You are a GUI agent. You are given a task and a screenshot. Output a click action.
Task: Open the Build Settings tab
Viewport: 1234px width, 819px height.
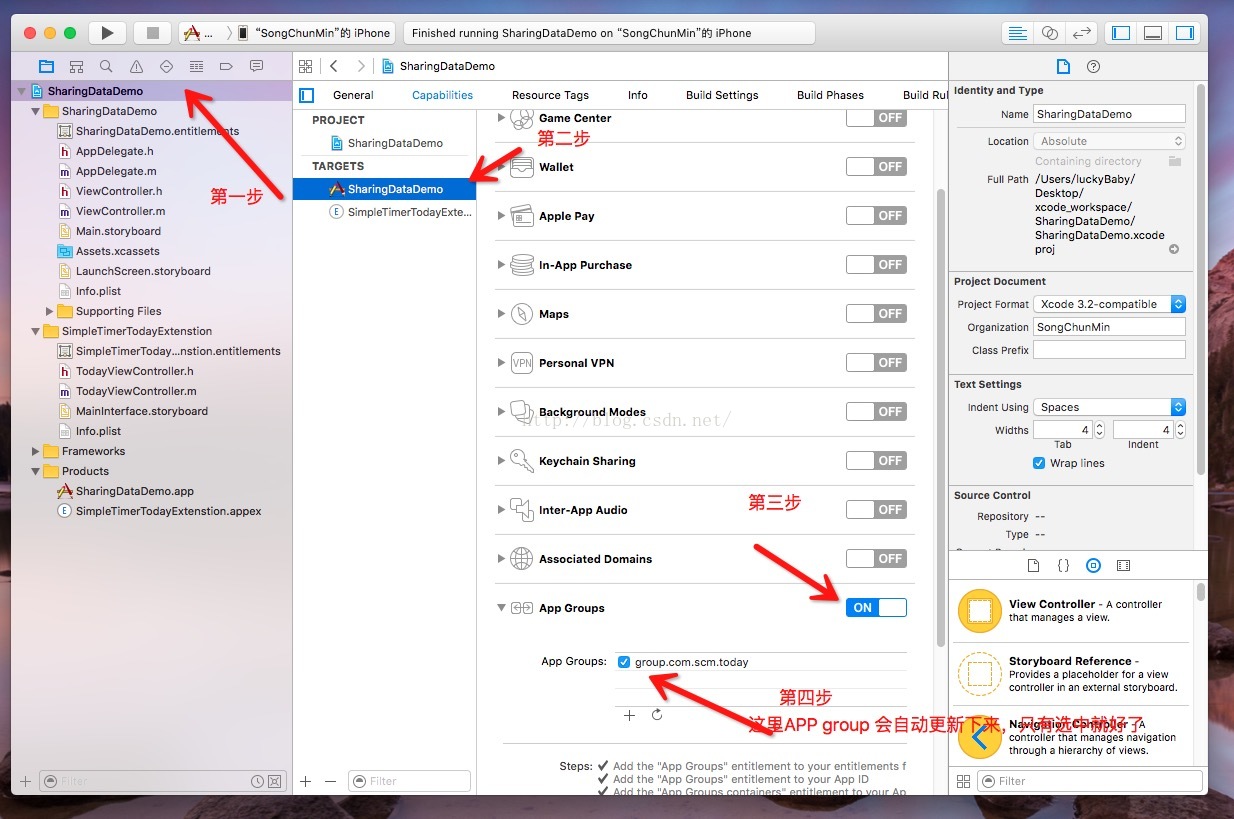click(x=722, y=95)
